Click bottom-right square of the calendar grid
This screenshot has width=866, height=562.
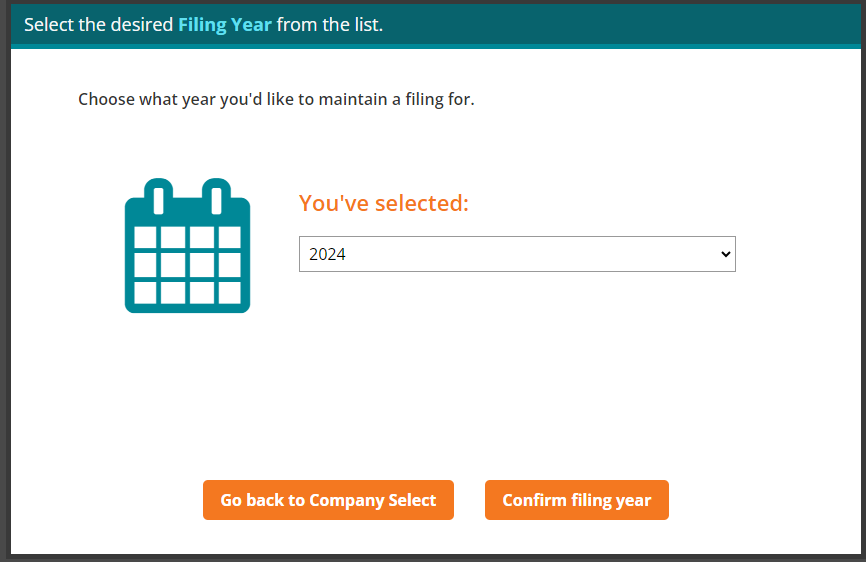229,292
